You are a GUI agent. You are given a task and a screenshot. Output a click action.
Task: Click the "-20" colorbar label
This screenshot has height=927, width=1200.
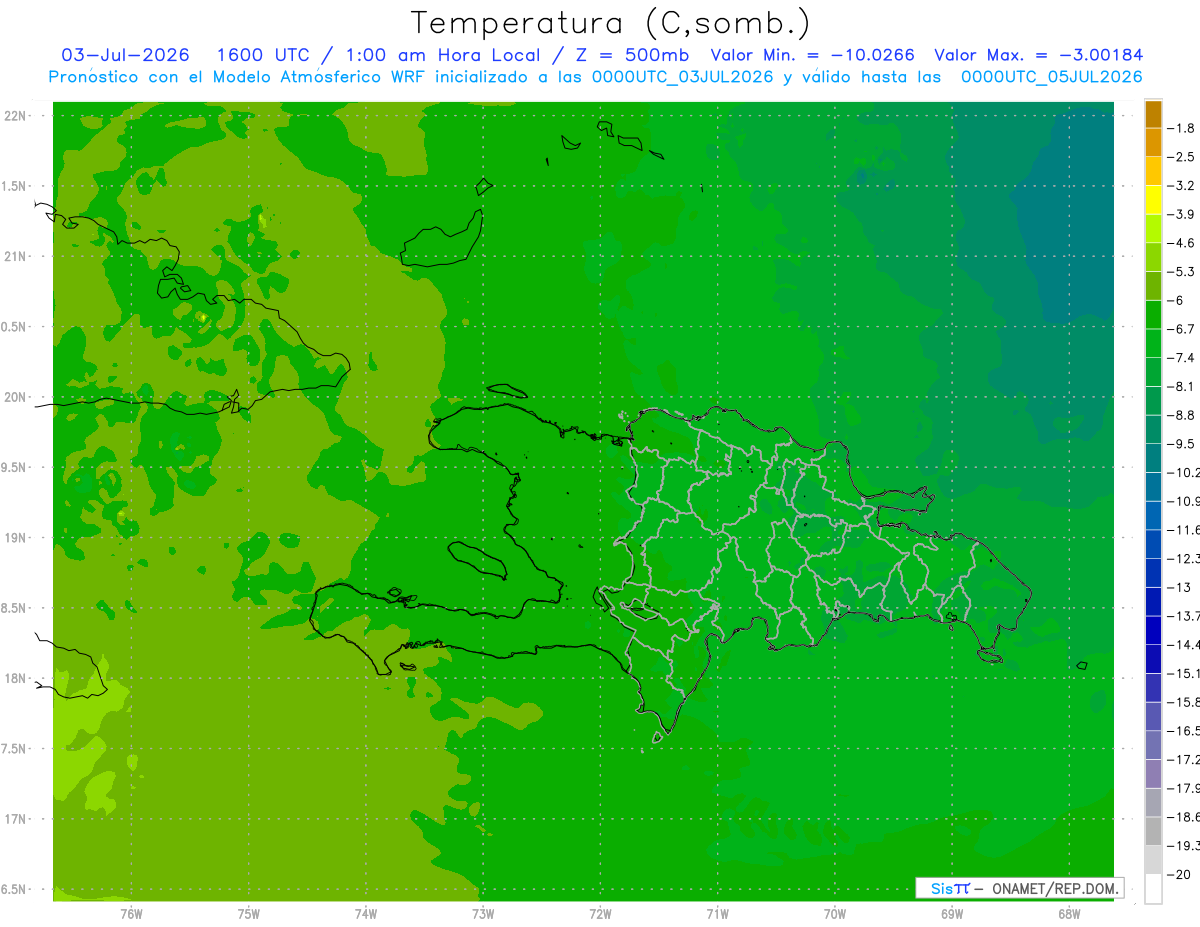pos(1181,874)
